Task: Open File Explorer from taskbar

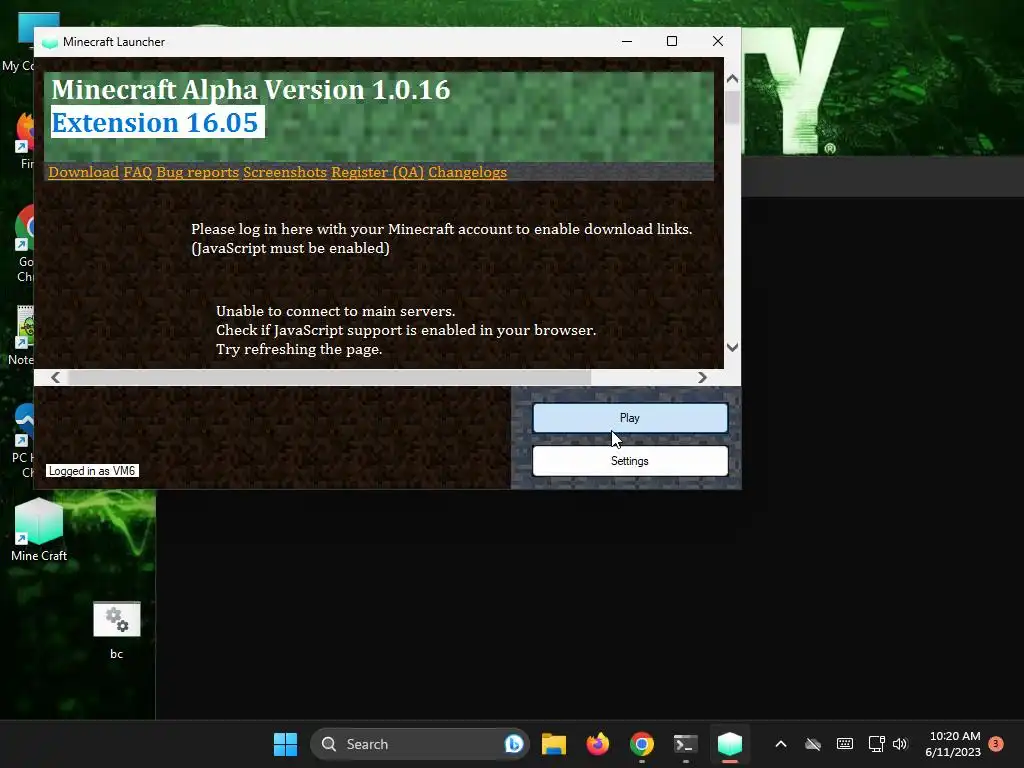Action: [x=554, y=744]
